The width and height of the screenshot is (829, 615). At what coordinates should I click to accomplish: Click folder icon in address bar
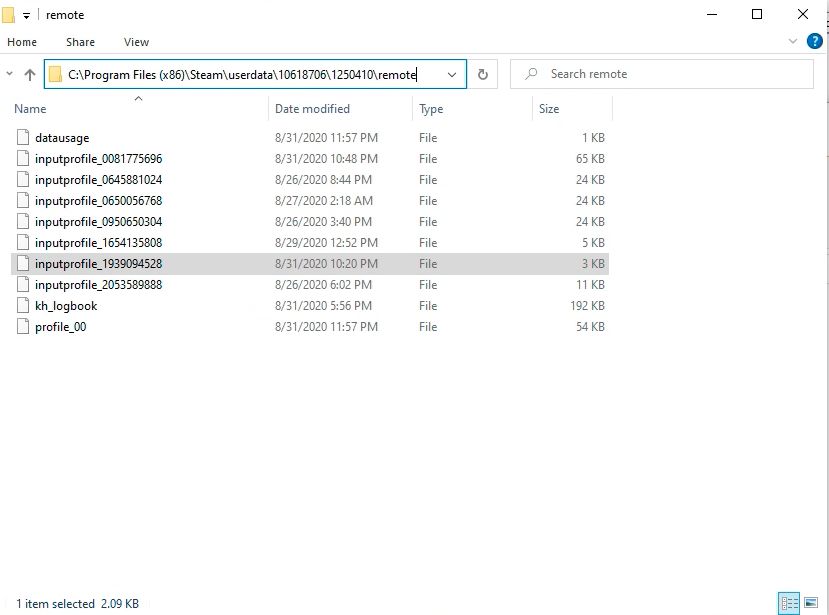coord(55,75)
